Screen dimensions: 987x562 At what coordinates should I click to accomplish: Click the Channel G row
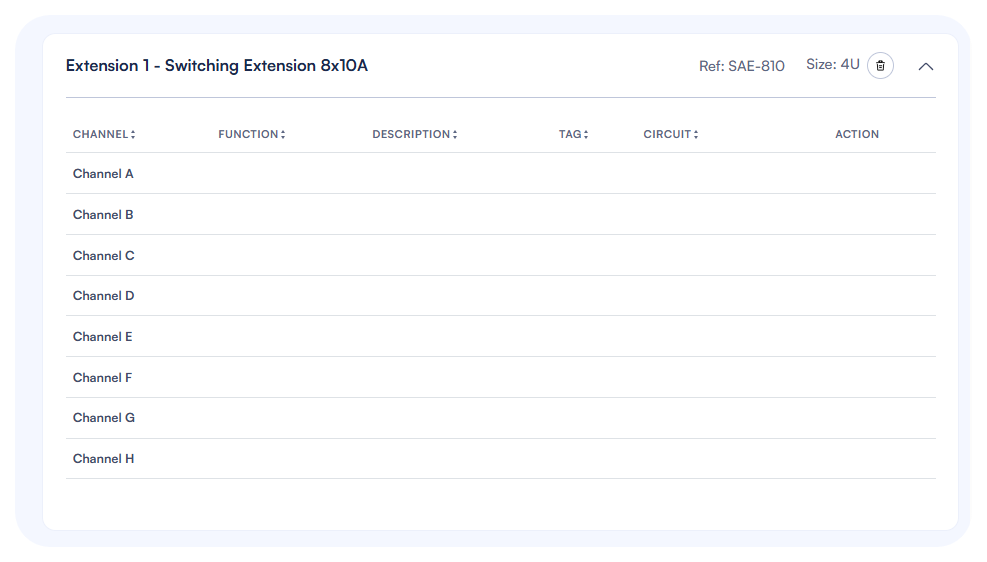pos(104,418)
